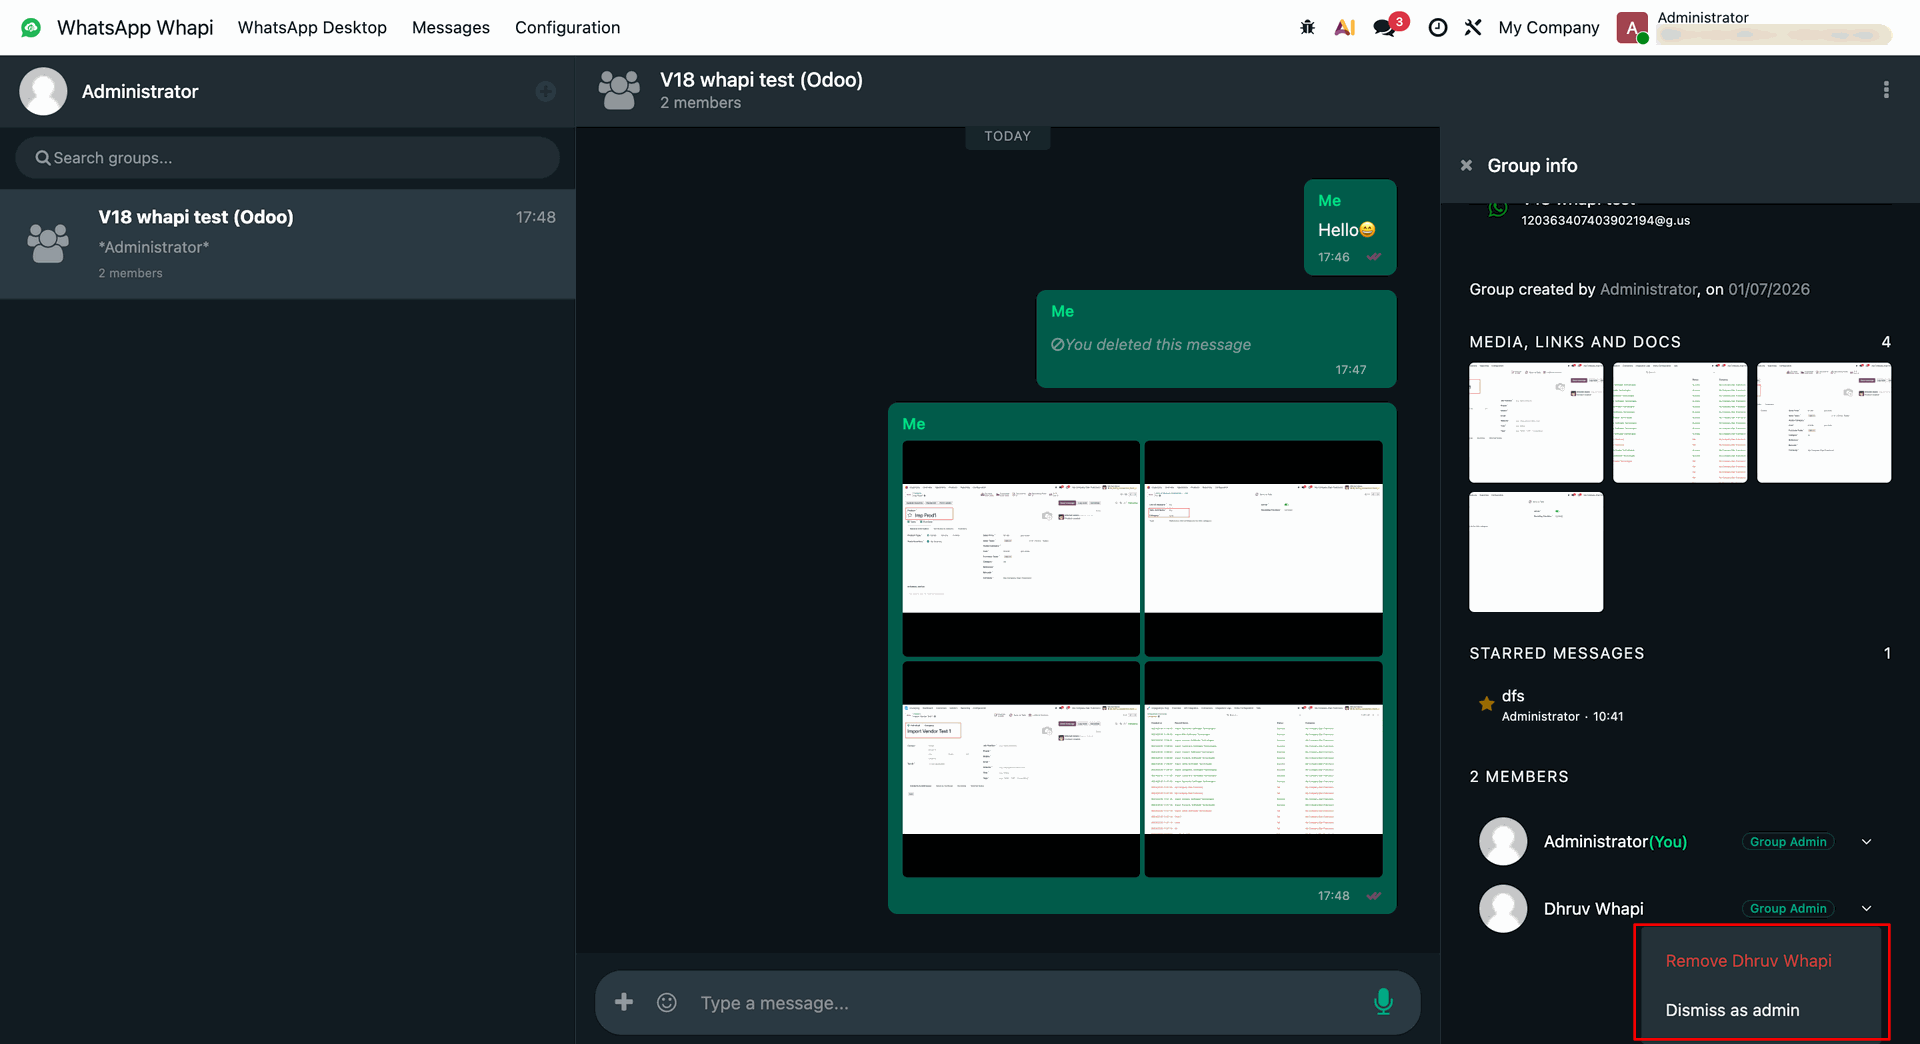Open first media thumbnail in group info
Screen dimensions: 1920x1044
click(x=1536, y=422)
